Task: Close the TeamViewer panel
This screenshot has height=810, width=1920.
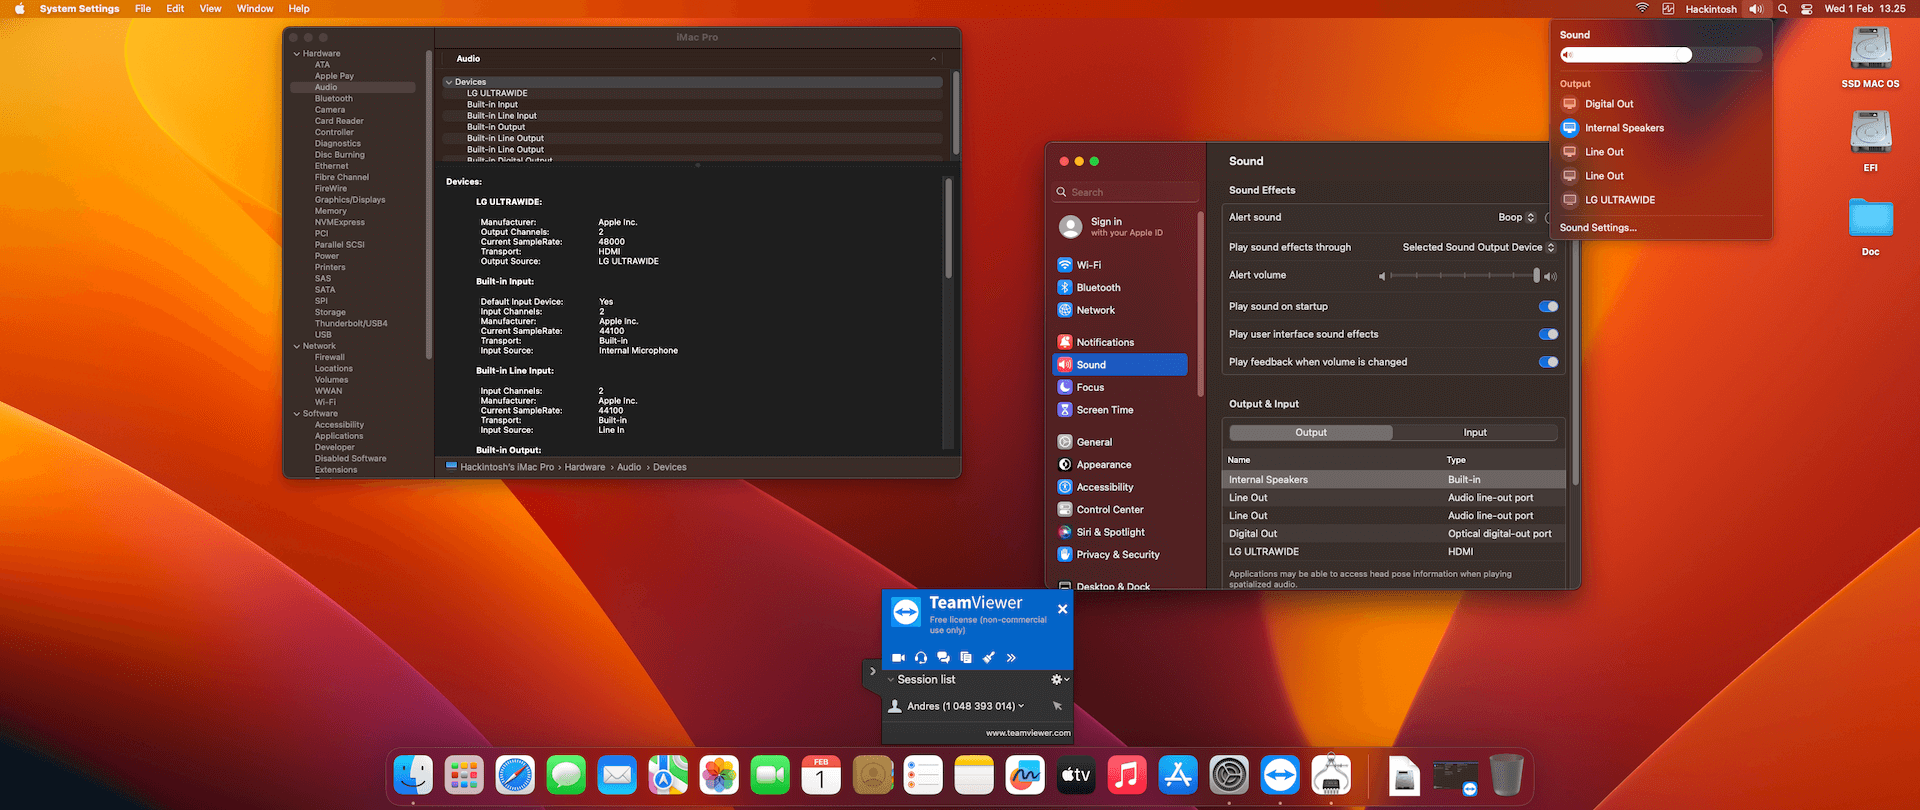Action: 1062,609
